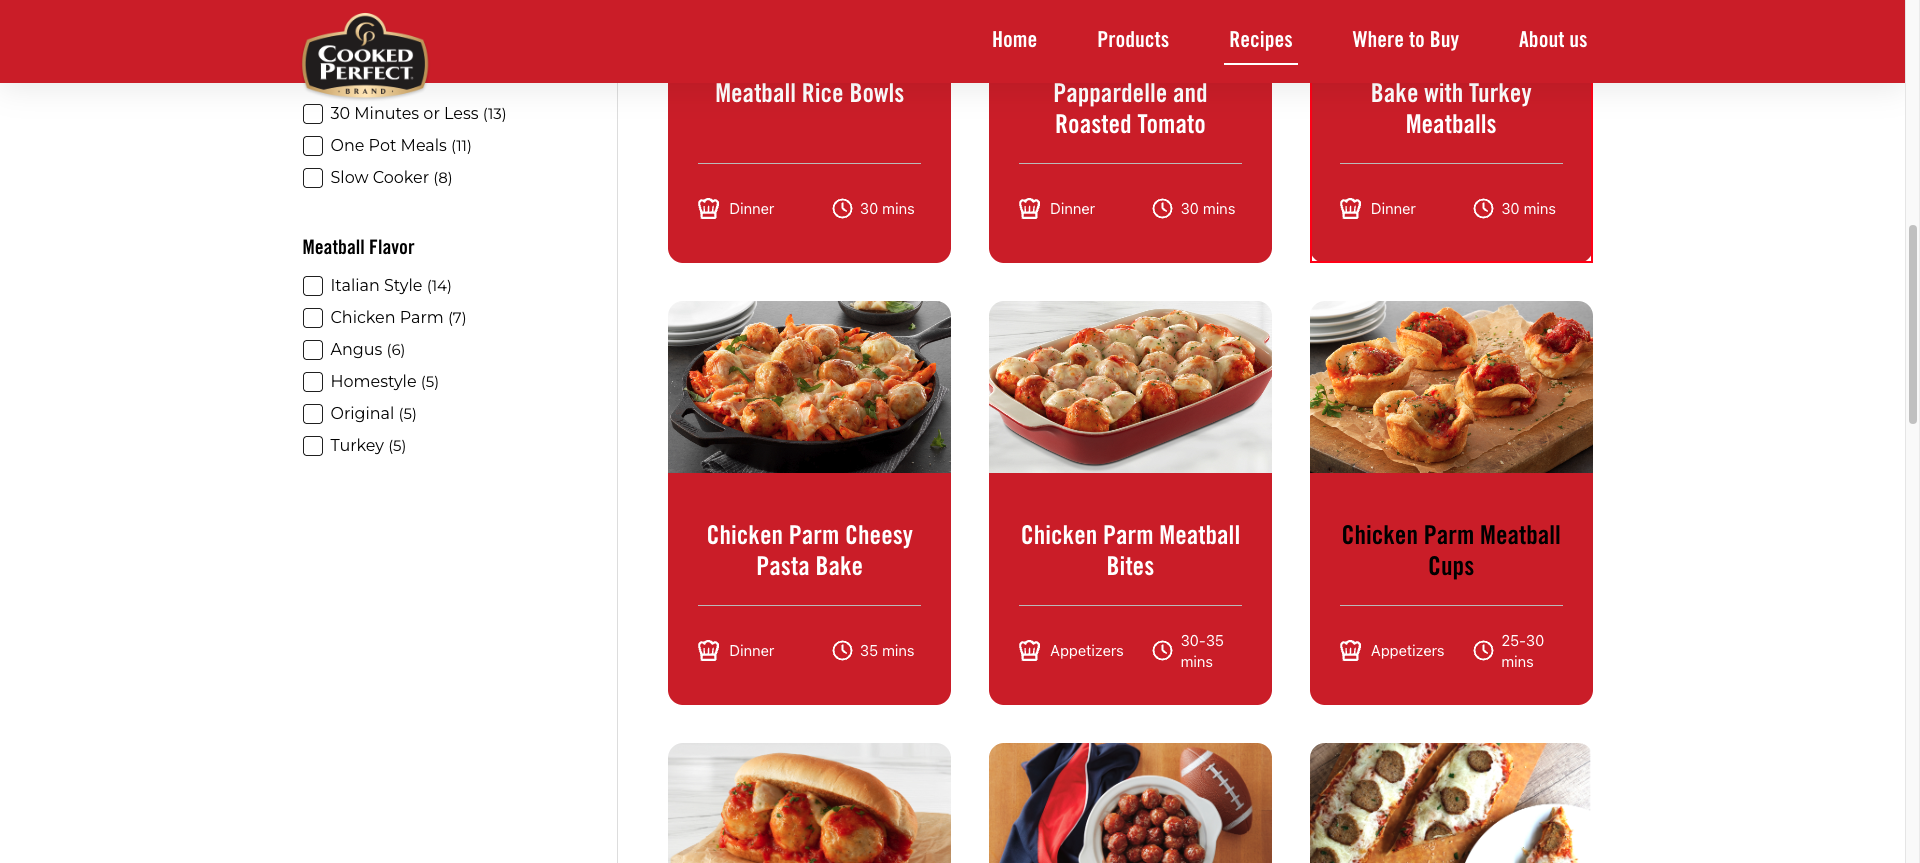The width and height of the screenshot is (1920, 863).
Task: Open the Chicken Parm Meatball Bites photo
Action: click(1130, 387)
